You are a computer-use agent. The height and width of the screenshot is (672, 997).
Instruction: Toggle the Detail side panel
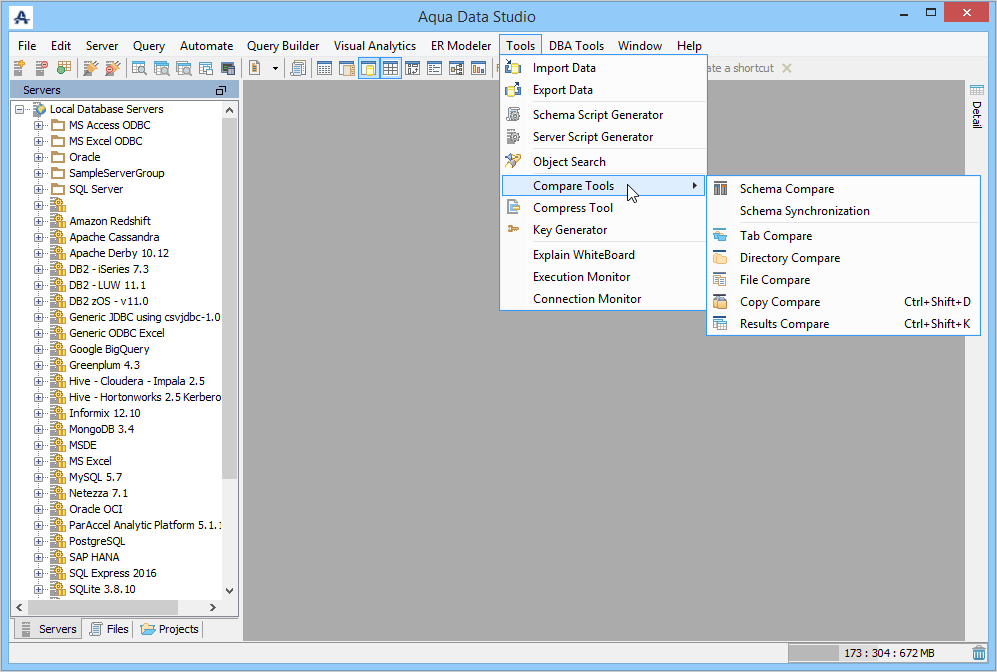(x=977, y=106)
